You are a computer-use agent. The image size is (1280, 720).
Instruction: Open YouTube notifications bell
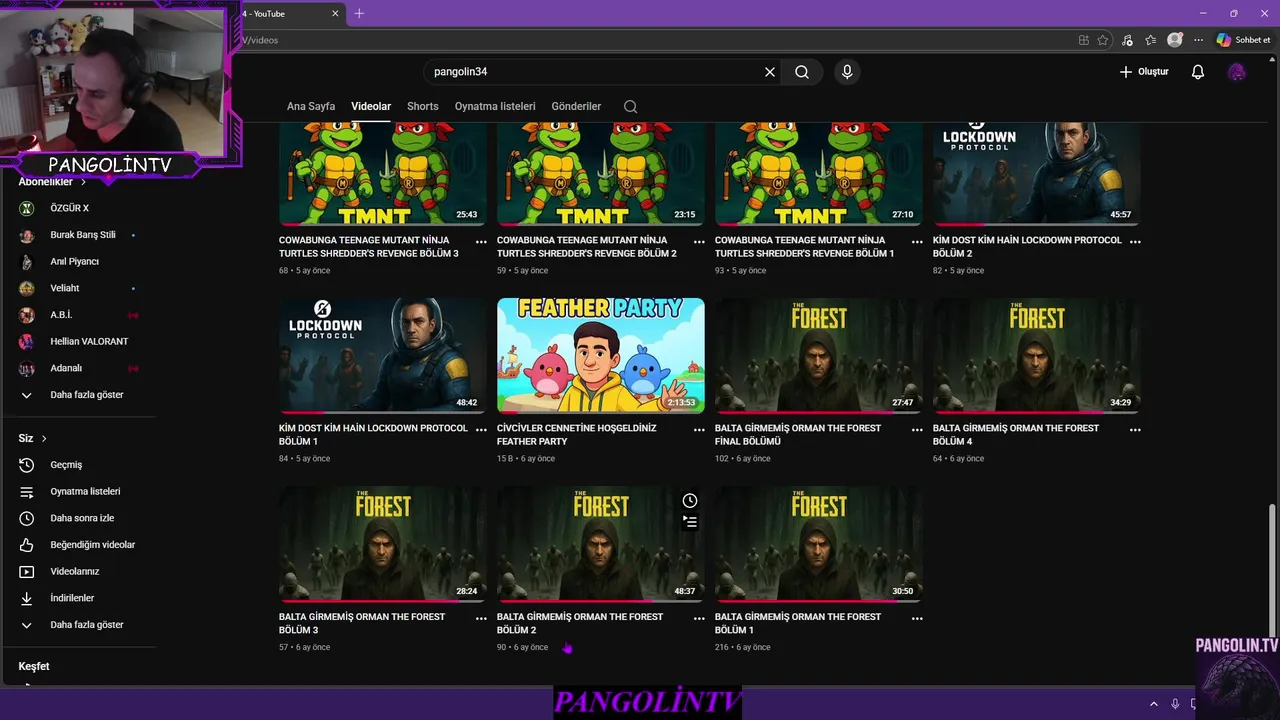1198,72
